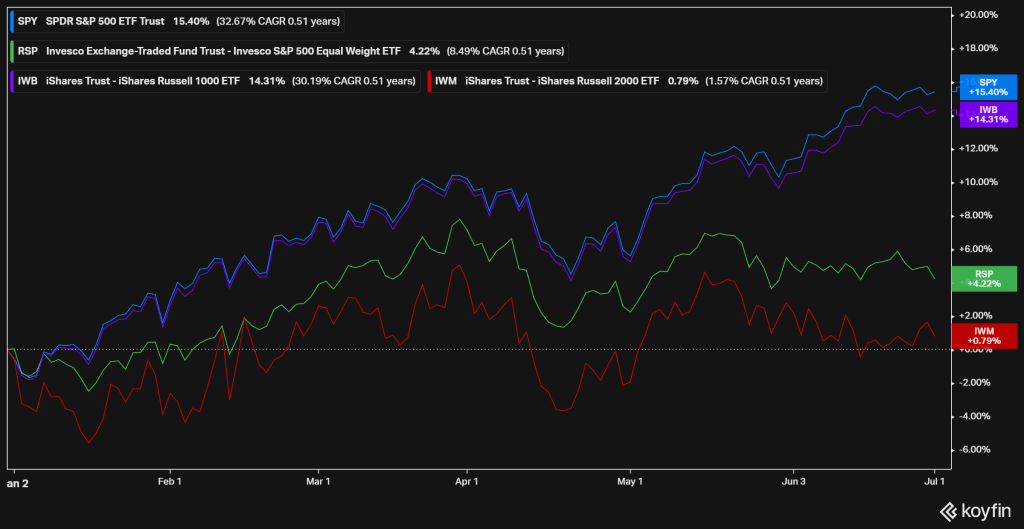Screen dimensions: 1024x529
Task: Click the Feb 1 date on time axis
Action: [170, 481]
